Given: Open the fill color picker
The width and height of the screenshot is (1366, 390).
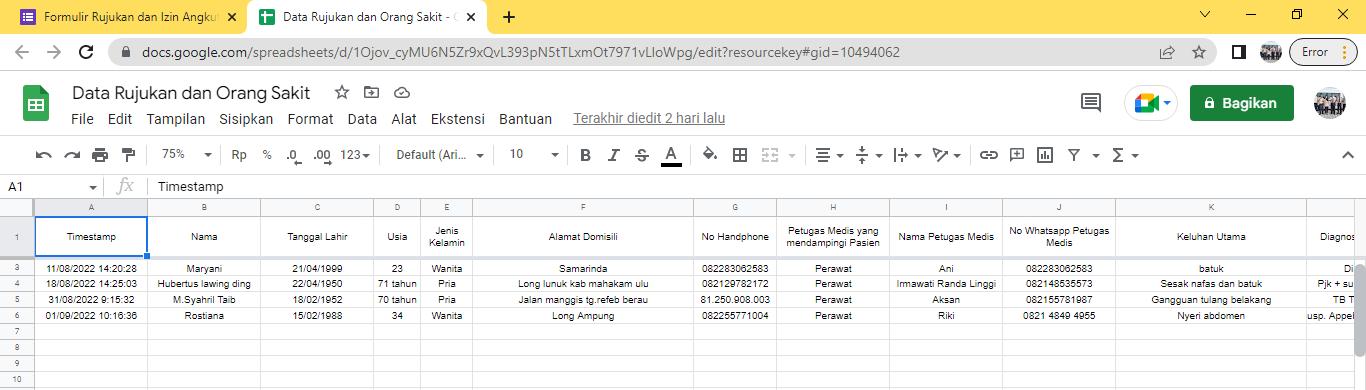Looking at the screenshot, I should click(709, 155).
